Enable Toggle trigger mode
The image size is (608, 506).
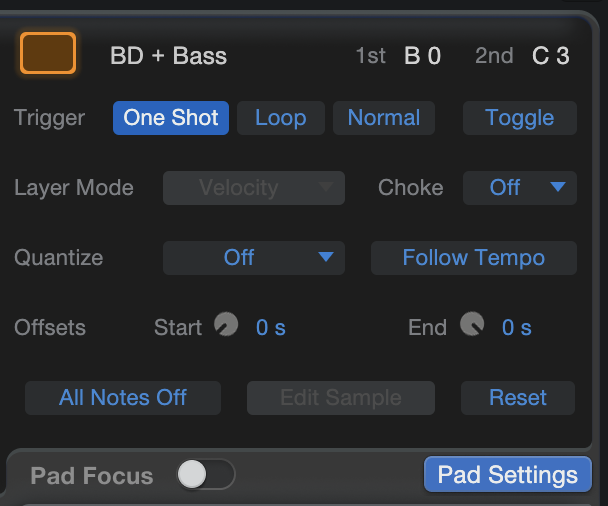point(520,118)
